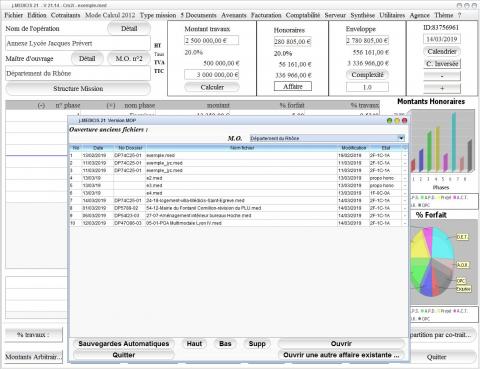The image size is (480, 369).
Task: Click the date field 14/03/2019
Action: 442,39
